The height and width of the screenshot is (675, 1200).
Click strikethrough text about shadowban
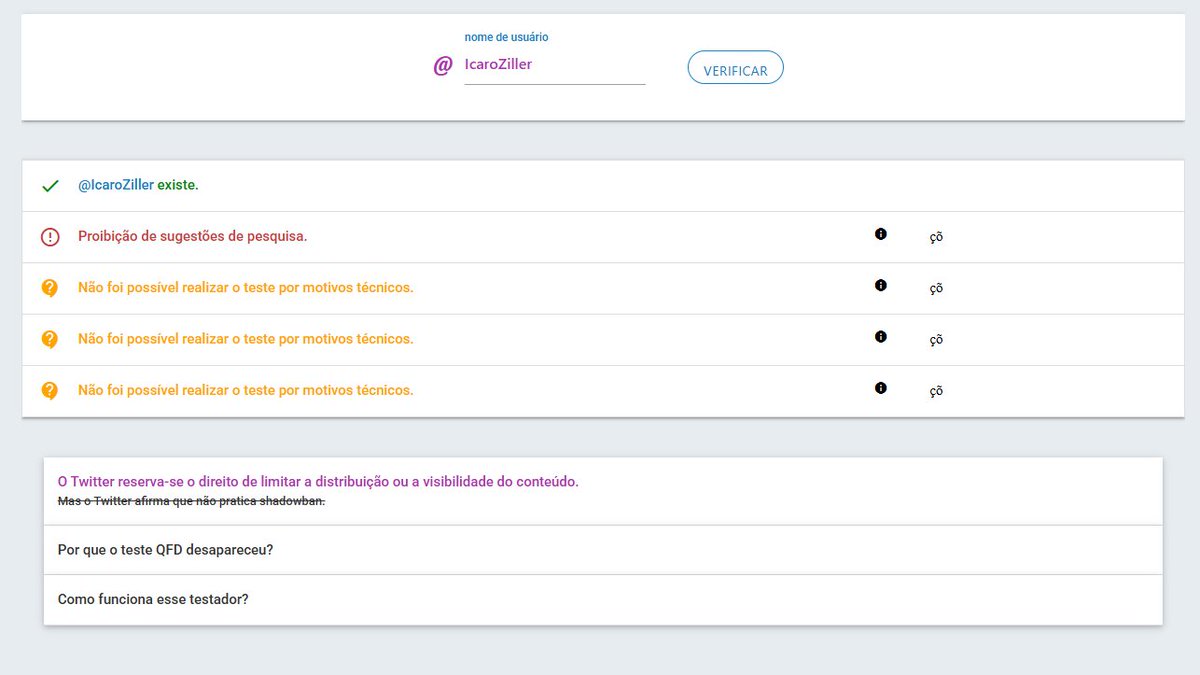[x=192, y=501]
